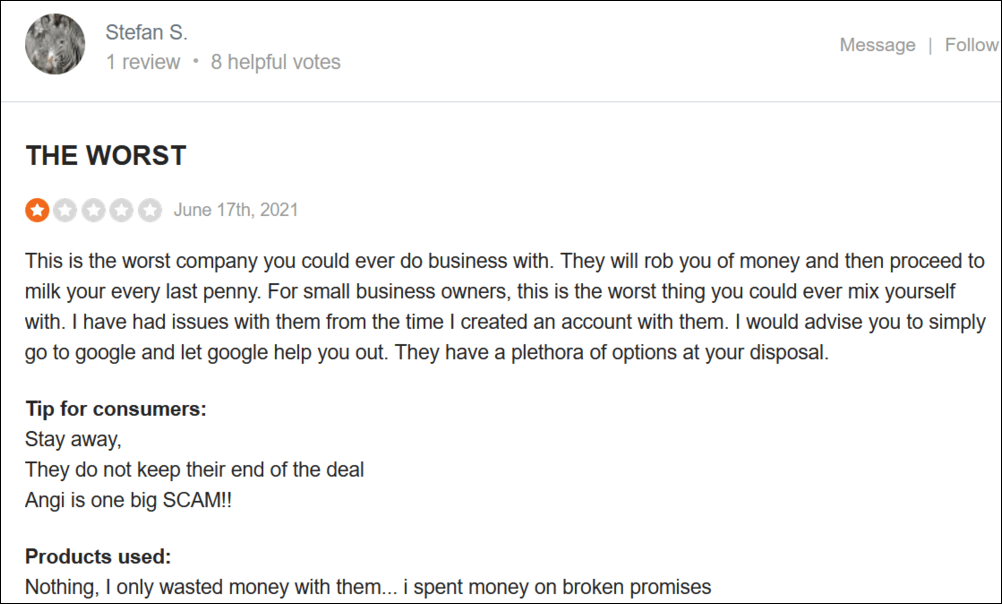Click the '8 helpful votes' label
The image size is (1002, 604).
point(276,61)
